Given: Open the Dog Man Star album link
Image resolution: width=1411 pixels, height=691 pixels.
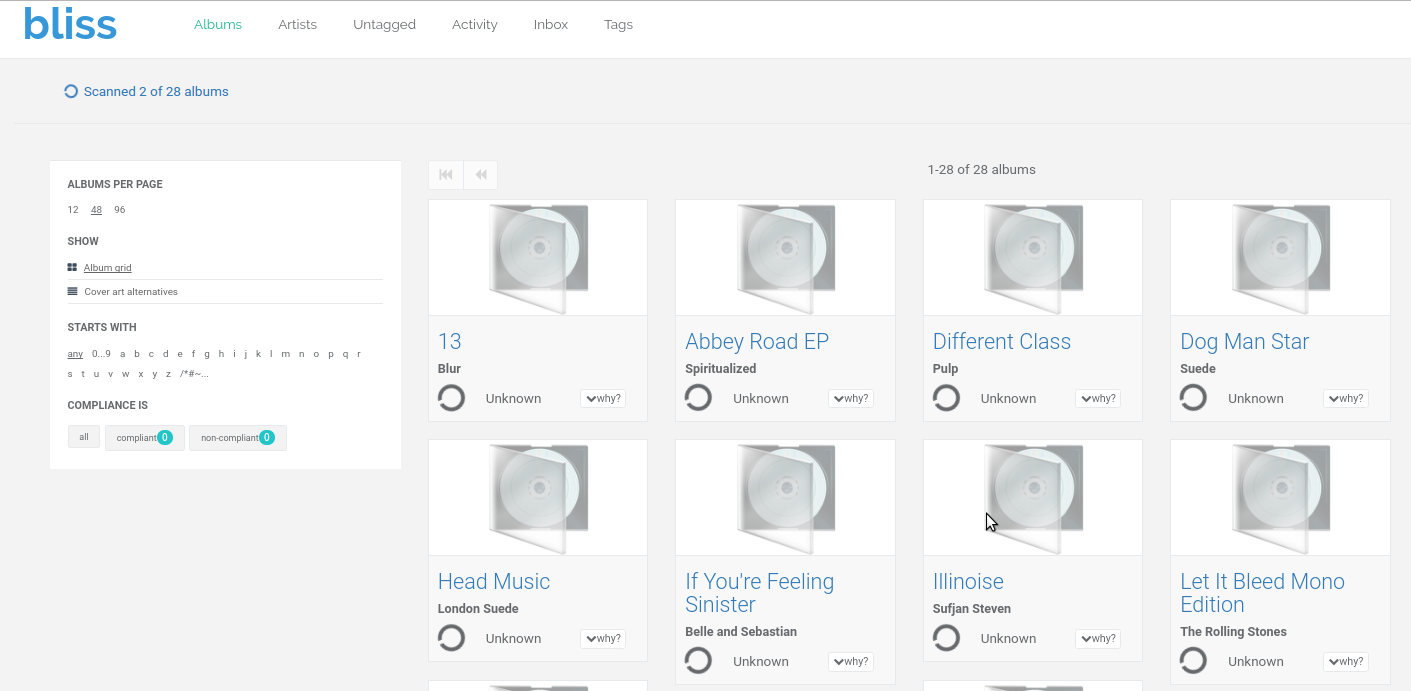Looking at the screenshot, I should (1245, 342).
